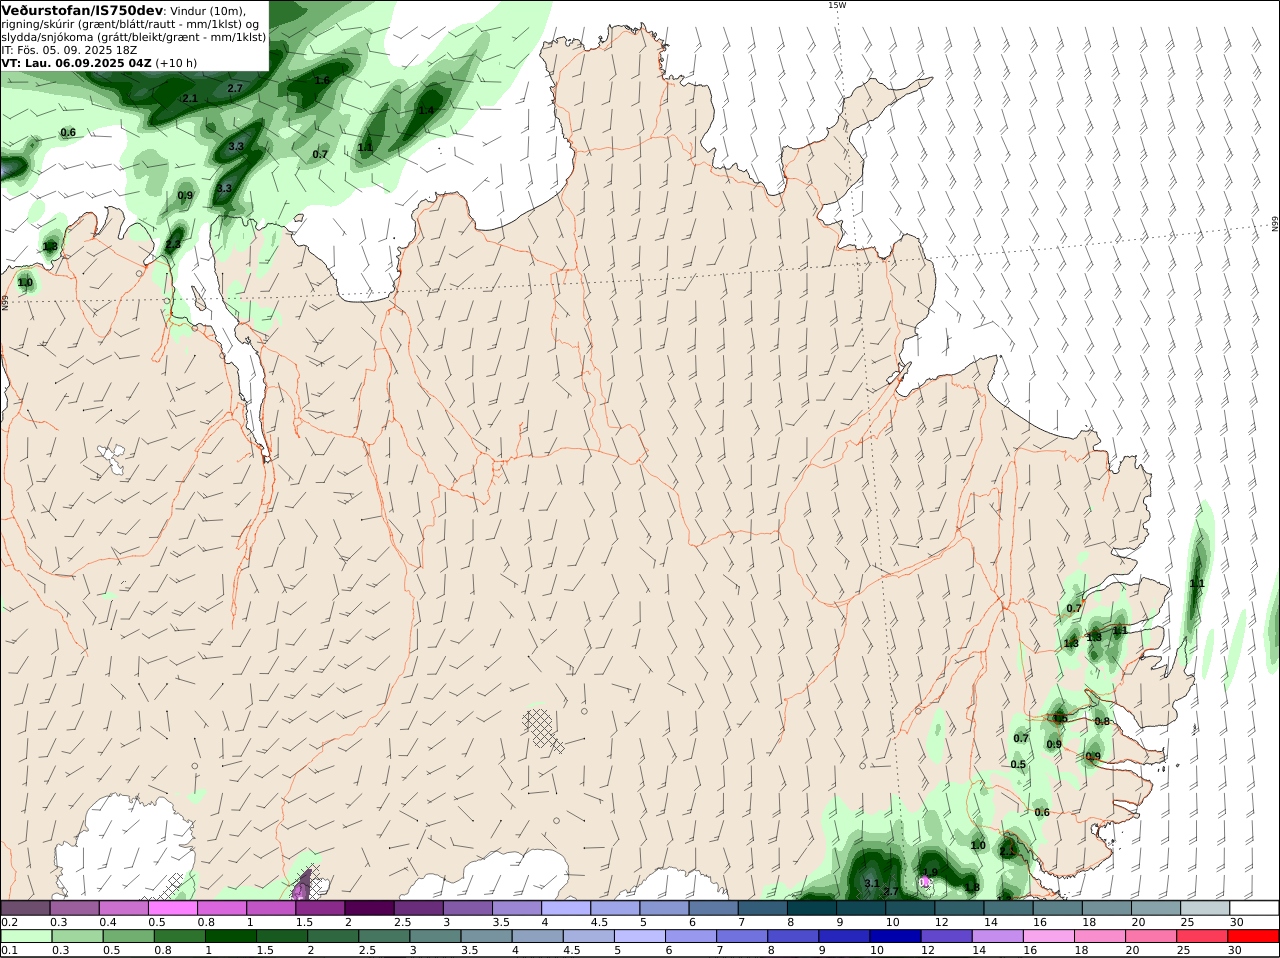
Task: Select upper legend dark teal swatch between 8 and 9
Action: click(x=811, y=908)
